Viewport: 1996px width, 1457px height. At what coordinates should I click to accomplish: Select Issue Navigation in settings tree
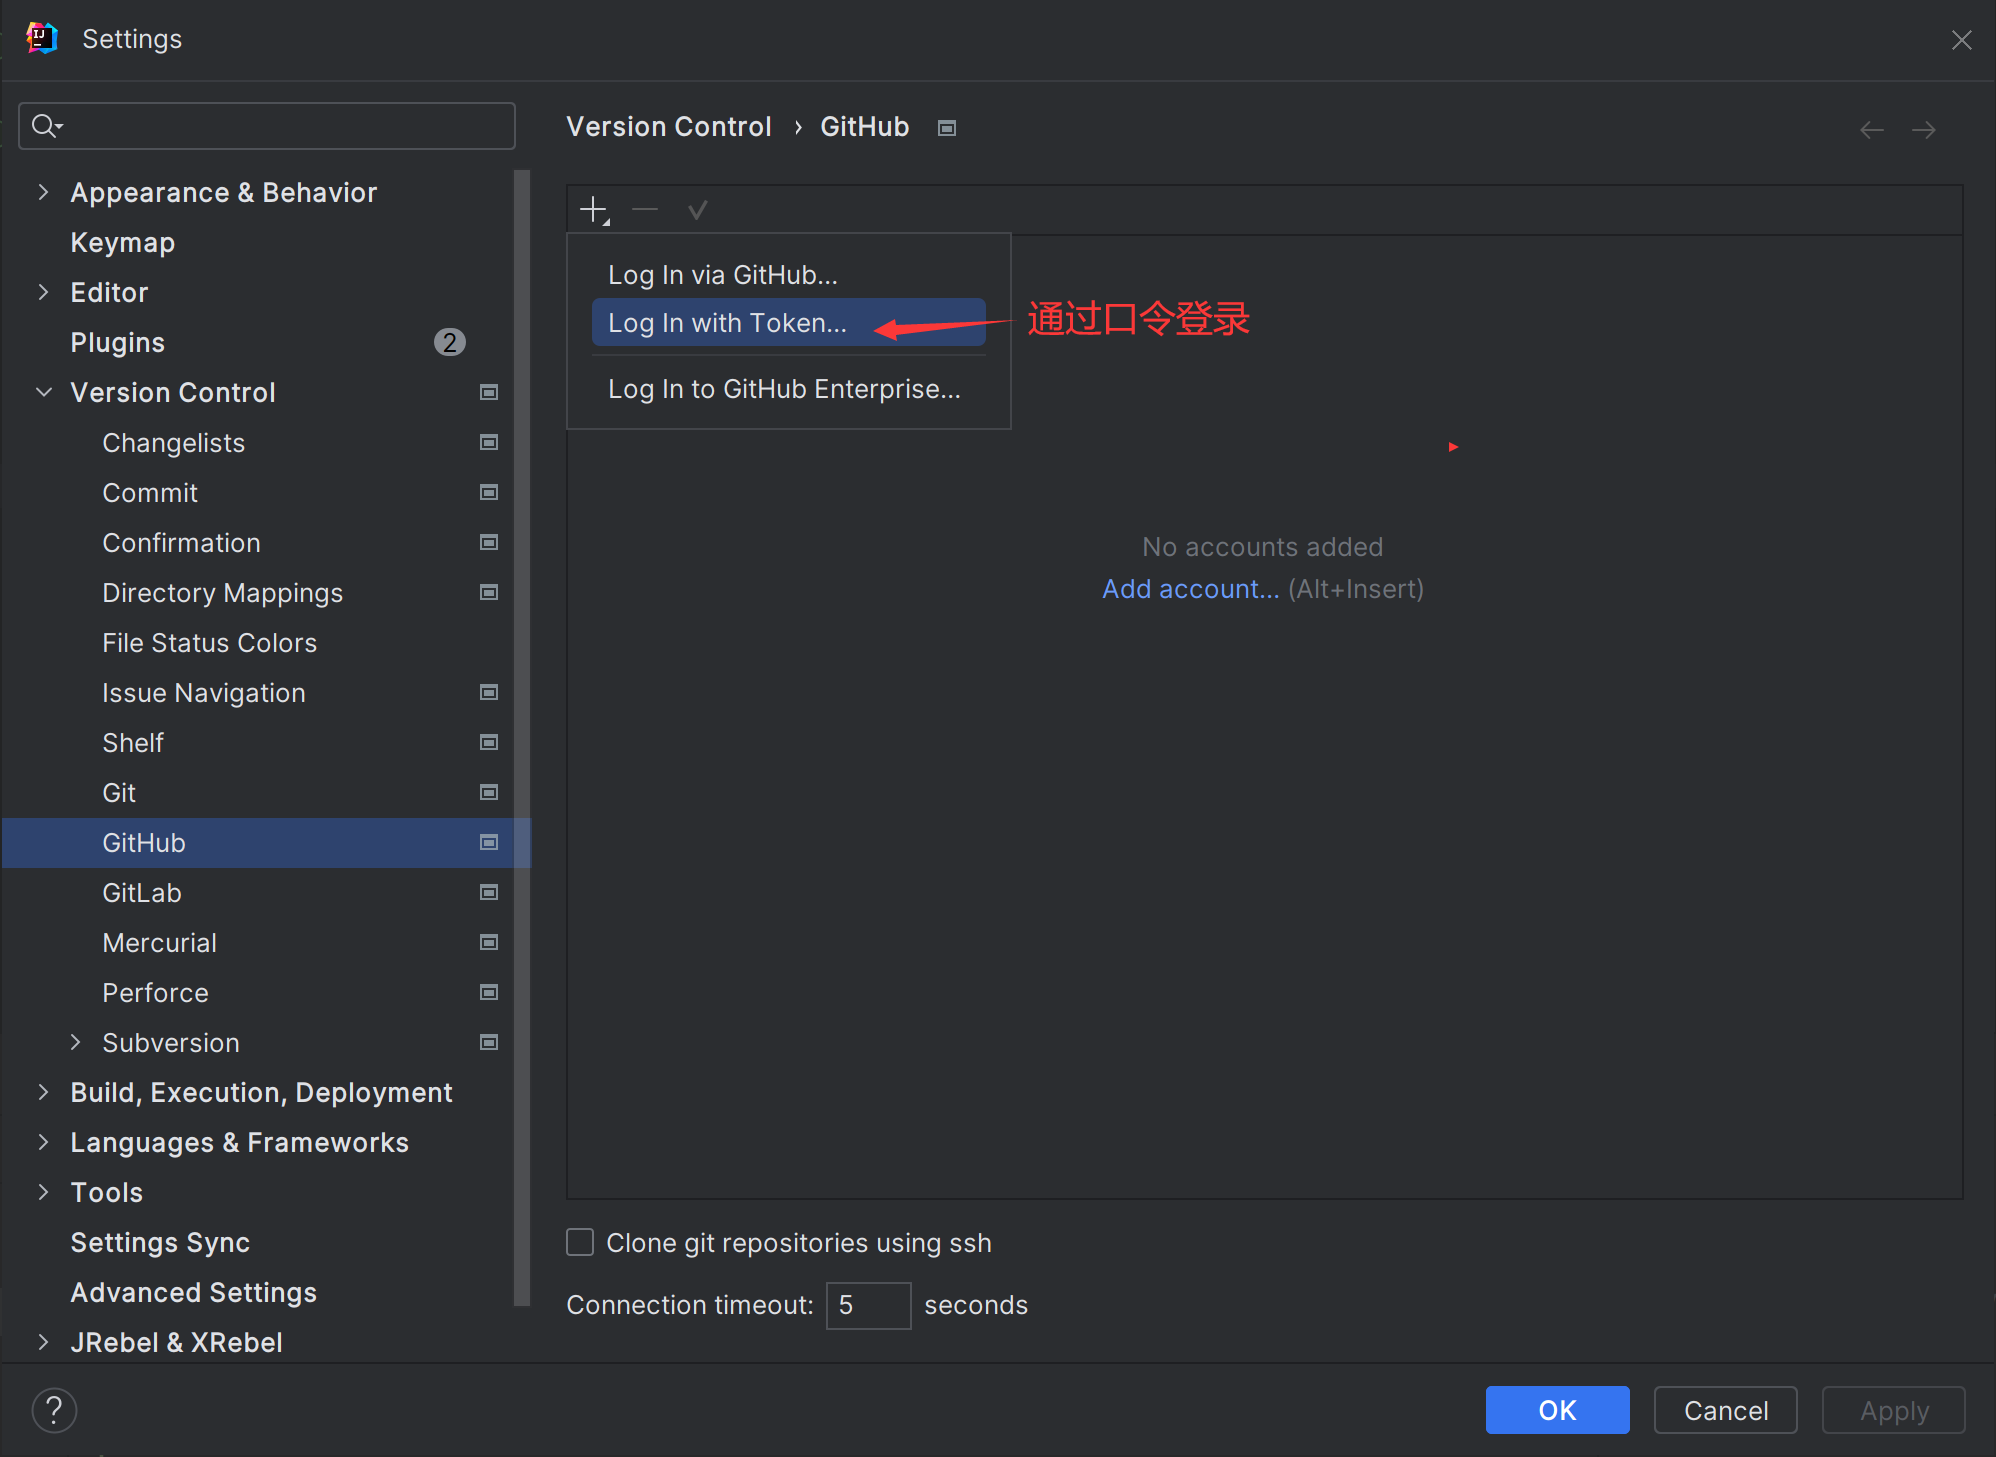[203, 692]
